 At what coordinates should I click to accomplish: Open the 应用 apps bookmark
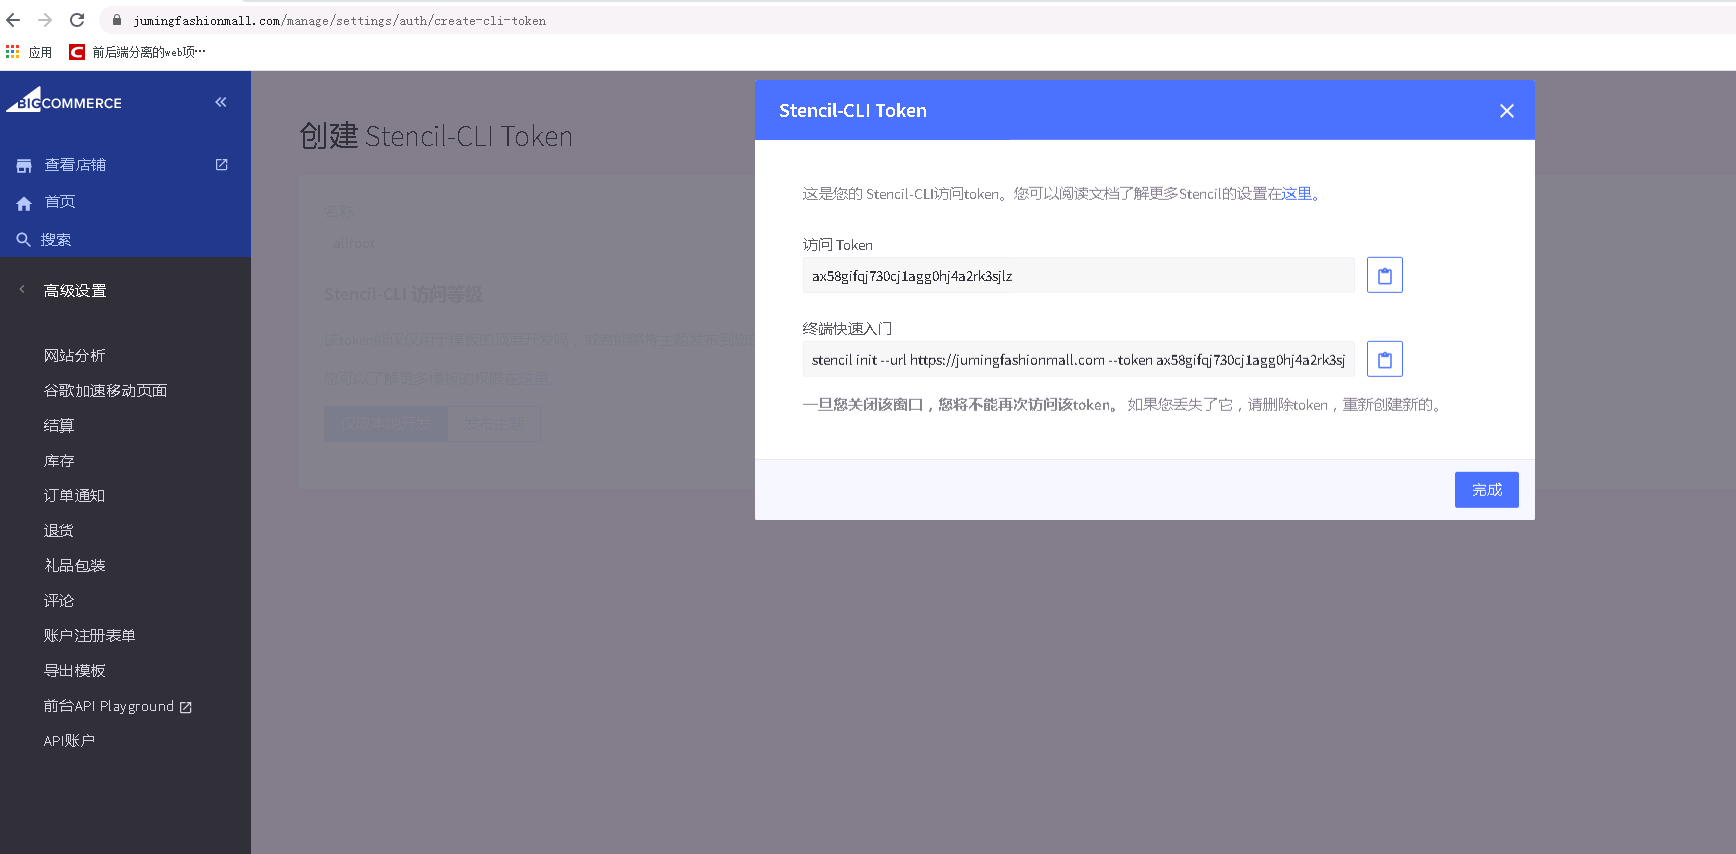[29, 52]
